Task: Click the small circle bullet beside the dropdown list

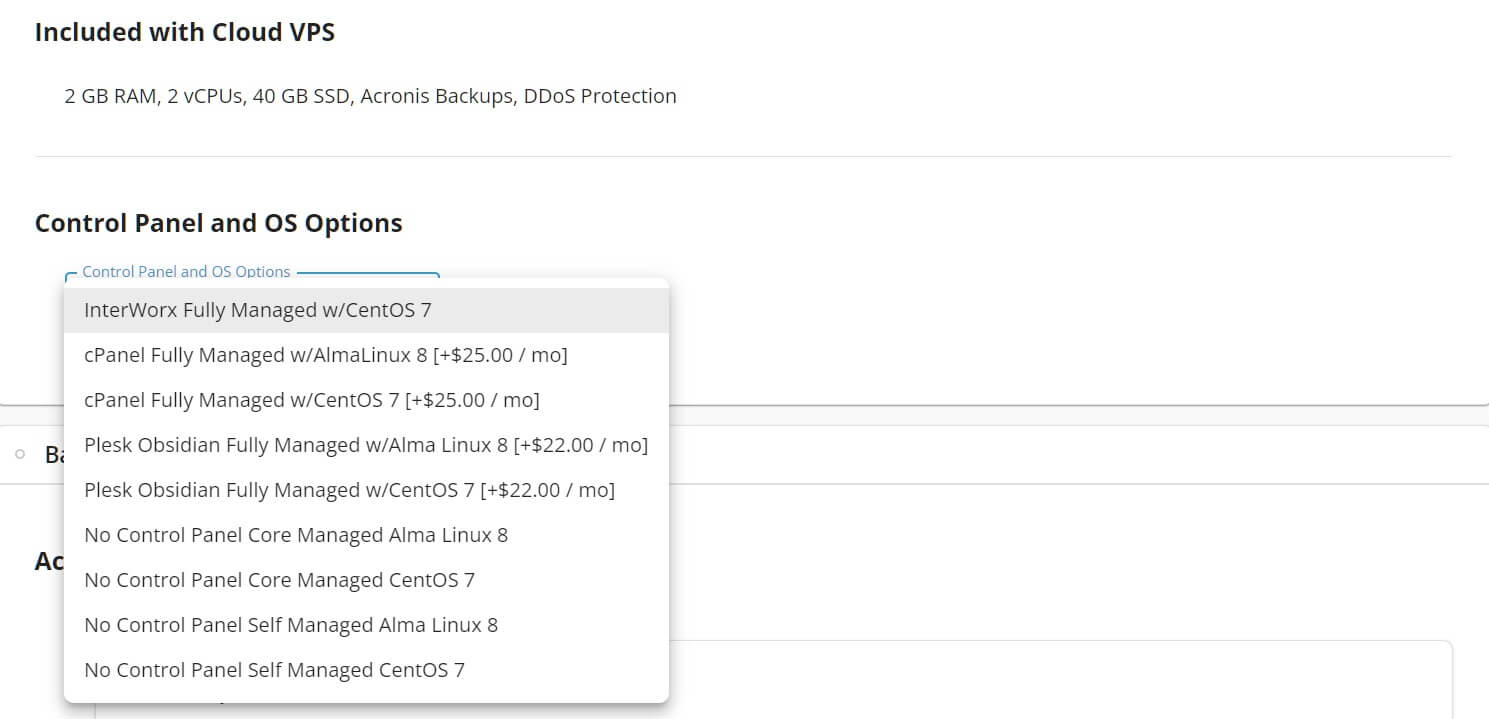Action: [20, 454]
